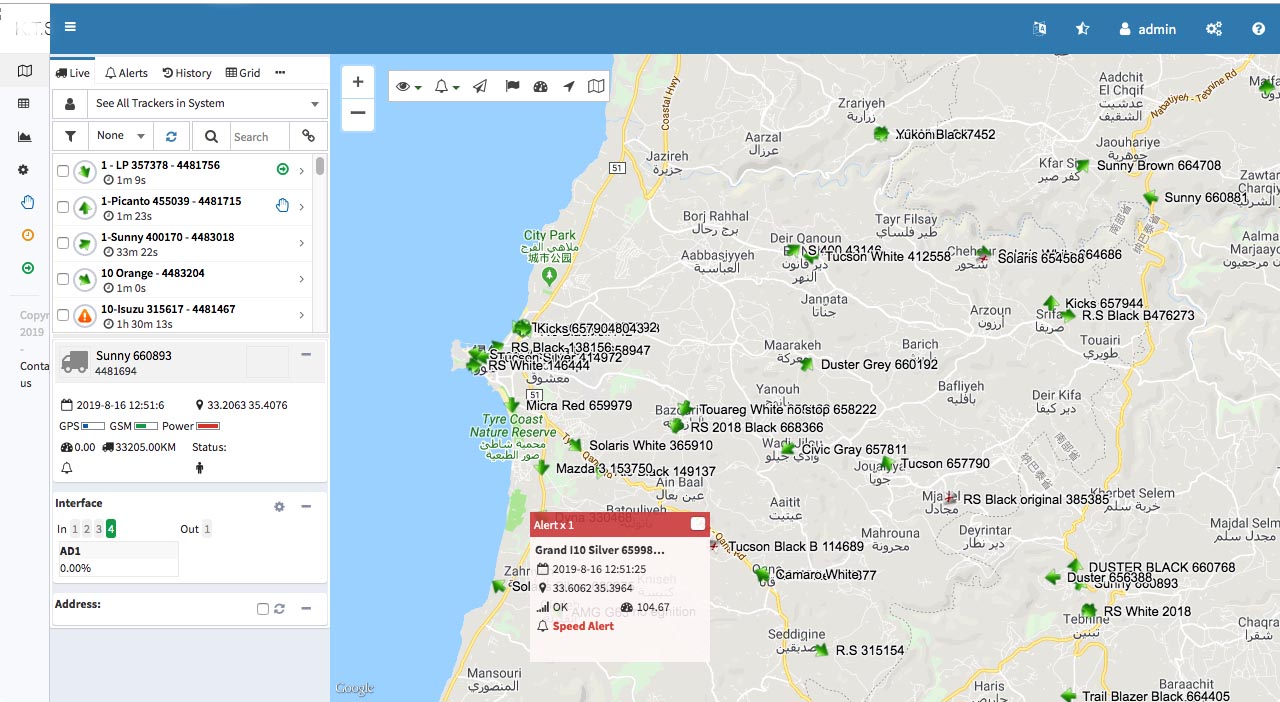Screen dimensions: 1280x702
Task: Open Interface panel gear settings
Action: tap(280, 507)
